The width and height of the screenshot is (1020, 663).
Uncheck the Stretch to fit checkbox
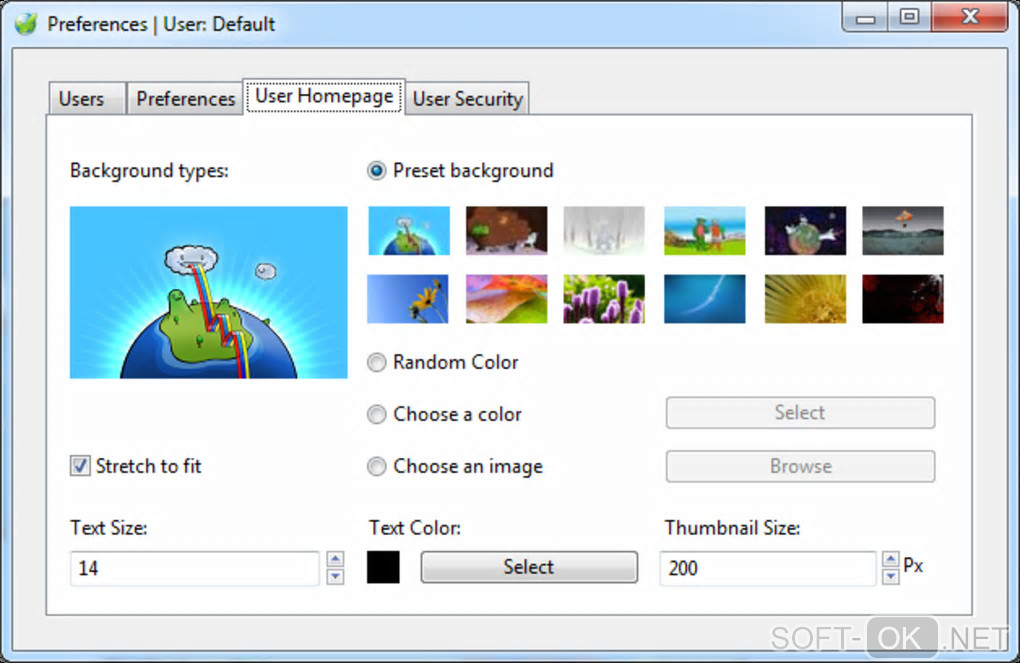80,466
